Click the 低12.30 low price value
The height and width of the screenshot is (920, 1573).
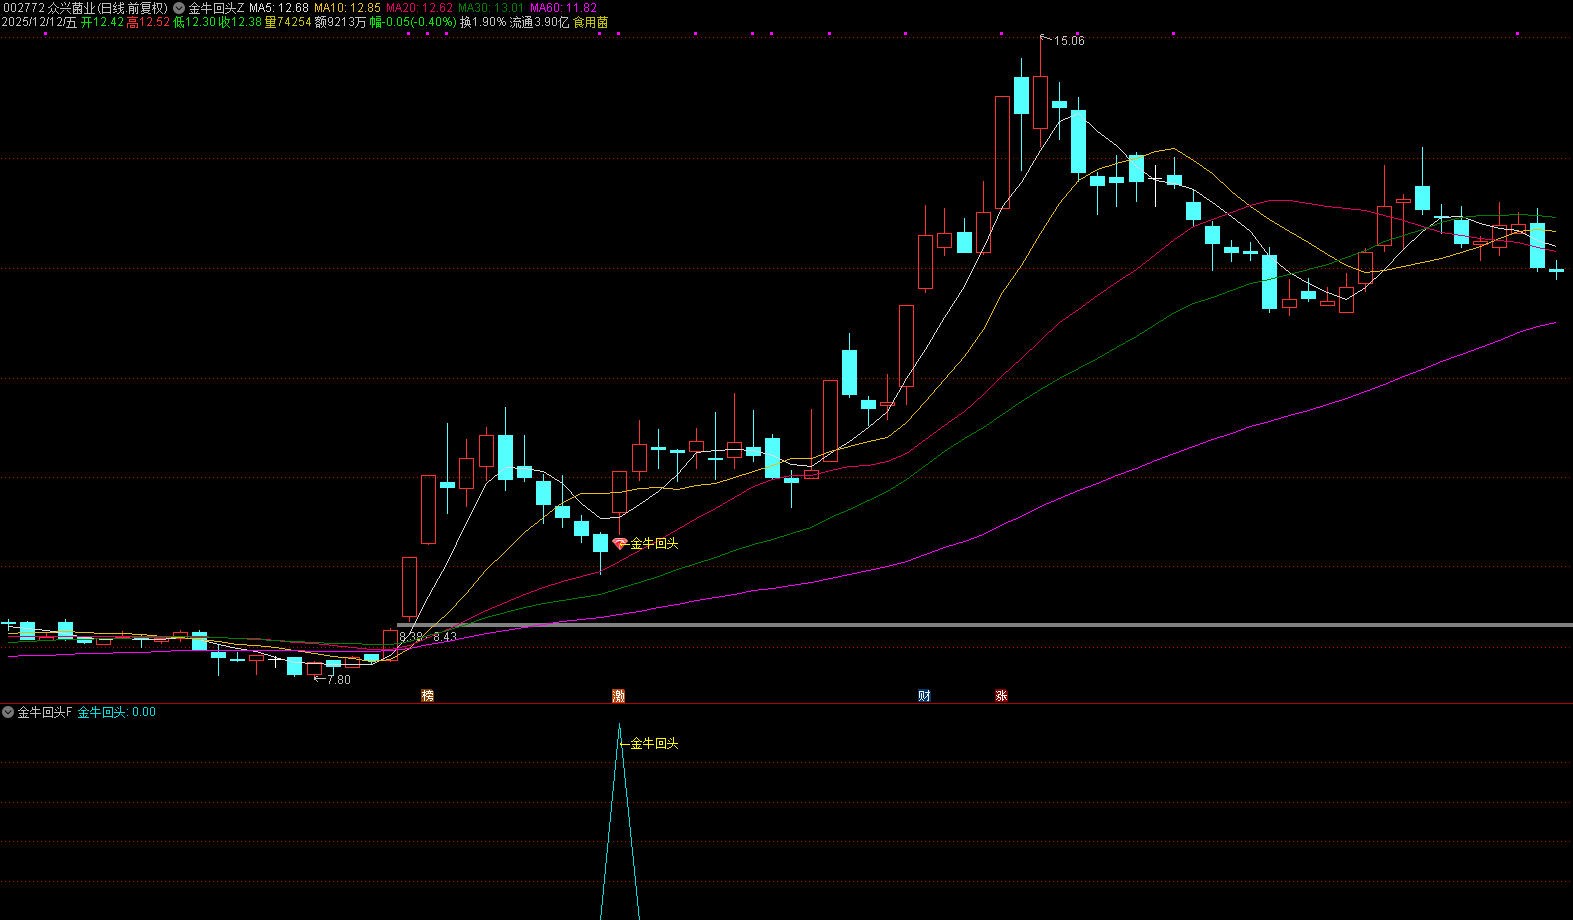[x=195, y=22]
